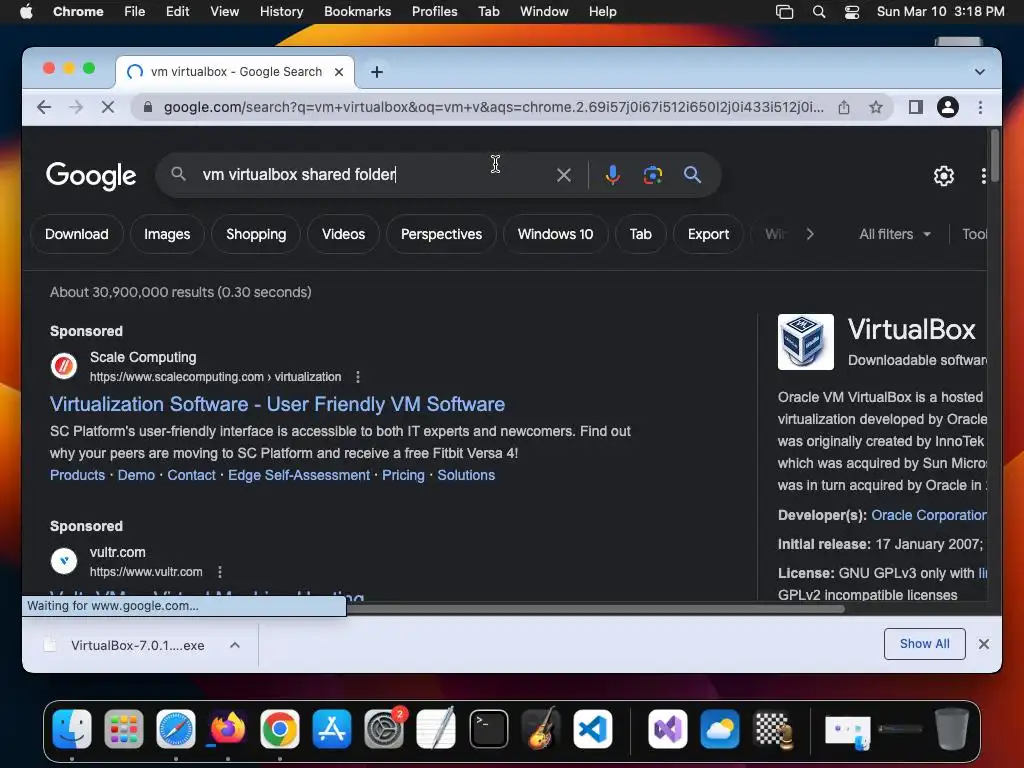
Task: Launch Firefox from the Dock
Action: 227,728
